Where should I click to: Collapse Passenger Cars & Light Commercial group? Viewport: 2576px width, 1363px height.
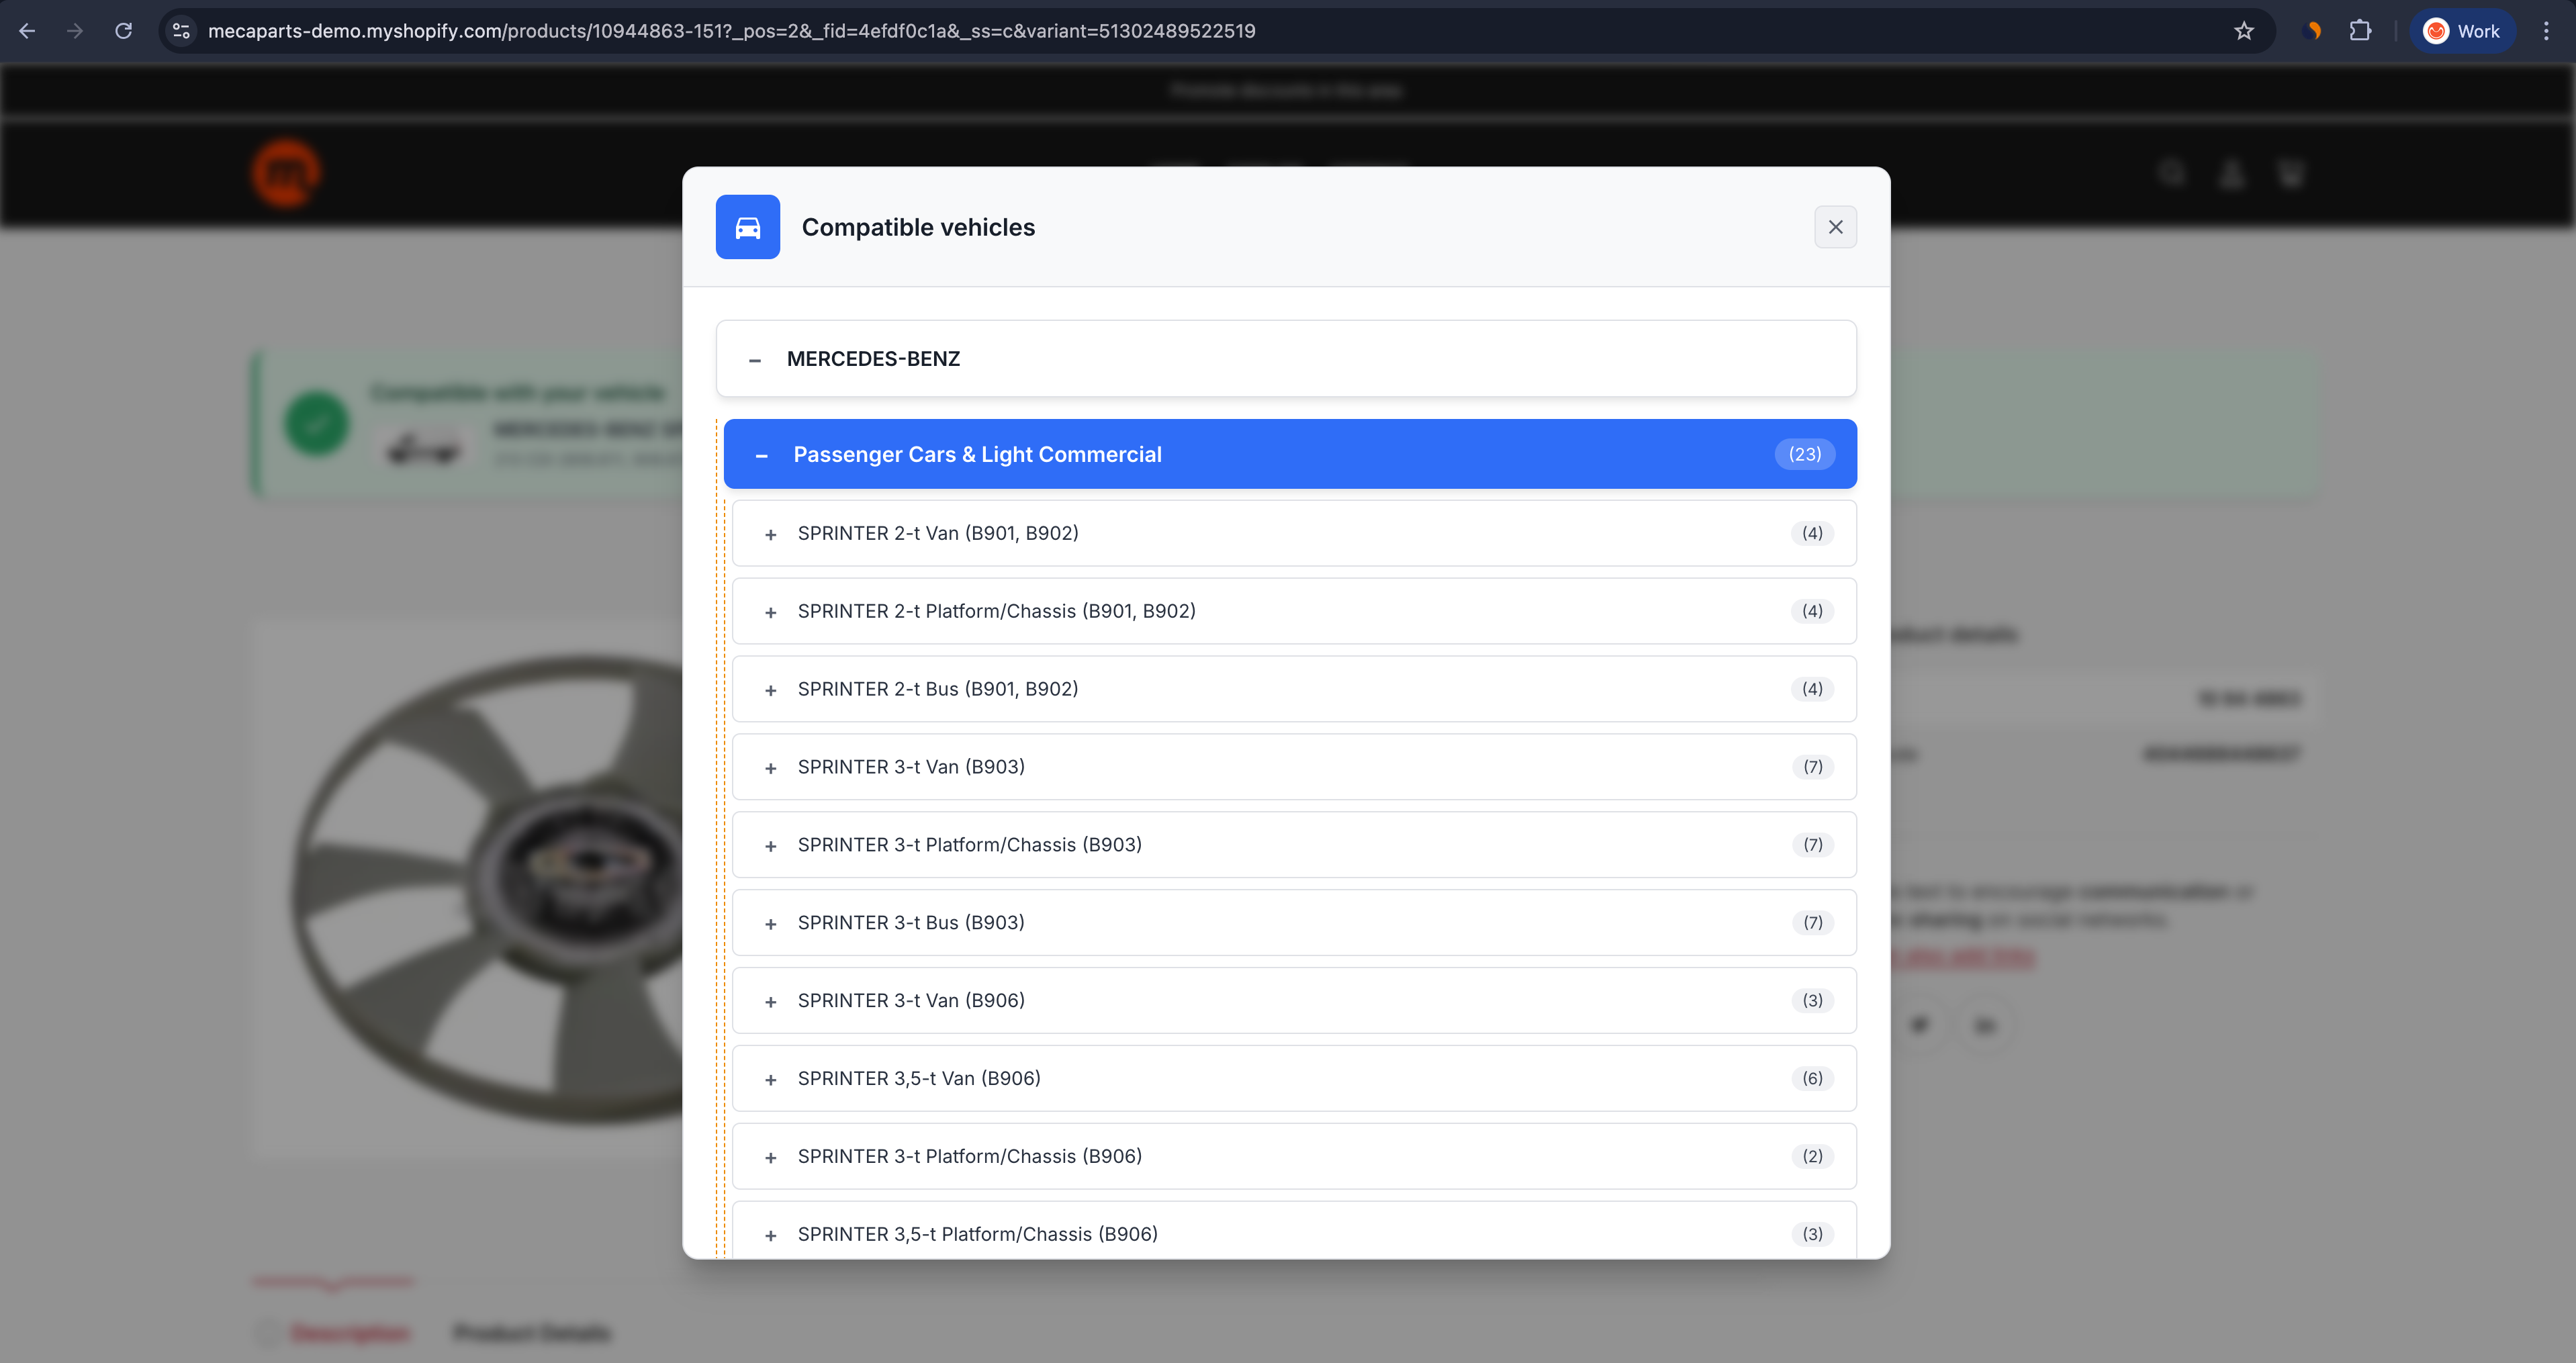tap(762, 455)
